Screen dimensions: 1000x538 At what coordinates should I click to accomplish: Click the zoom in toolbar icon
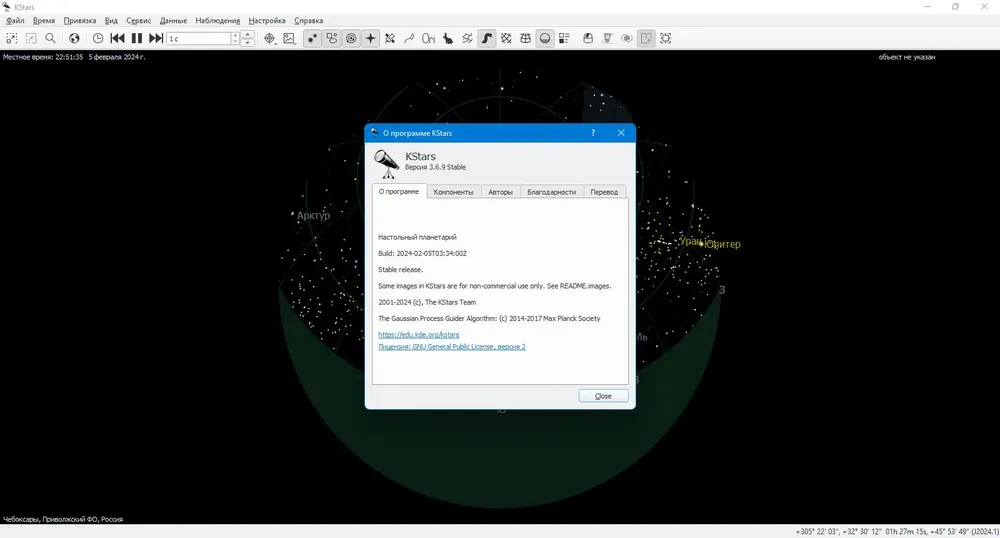(11, 38)
